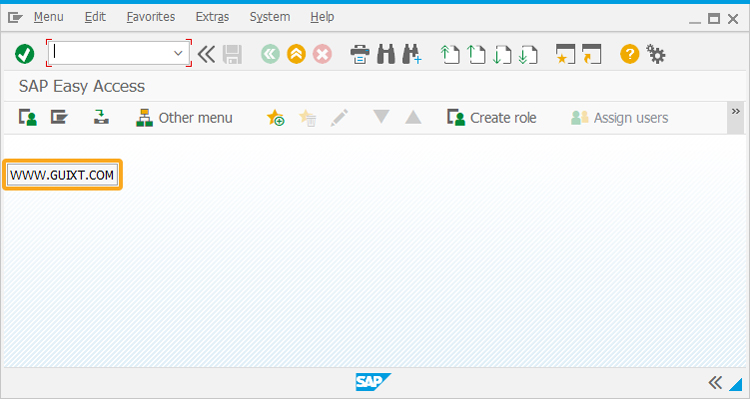Viewport: 750px width, 399px height.
Task: Open Help via orange question mark
Action: [x=629, y=54]
